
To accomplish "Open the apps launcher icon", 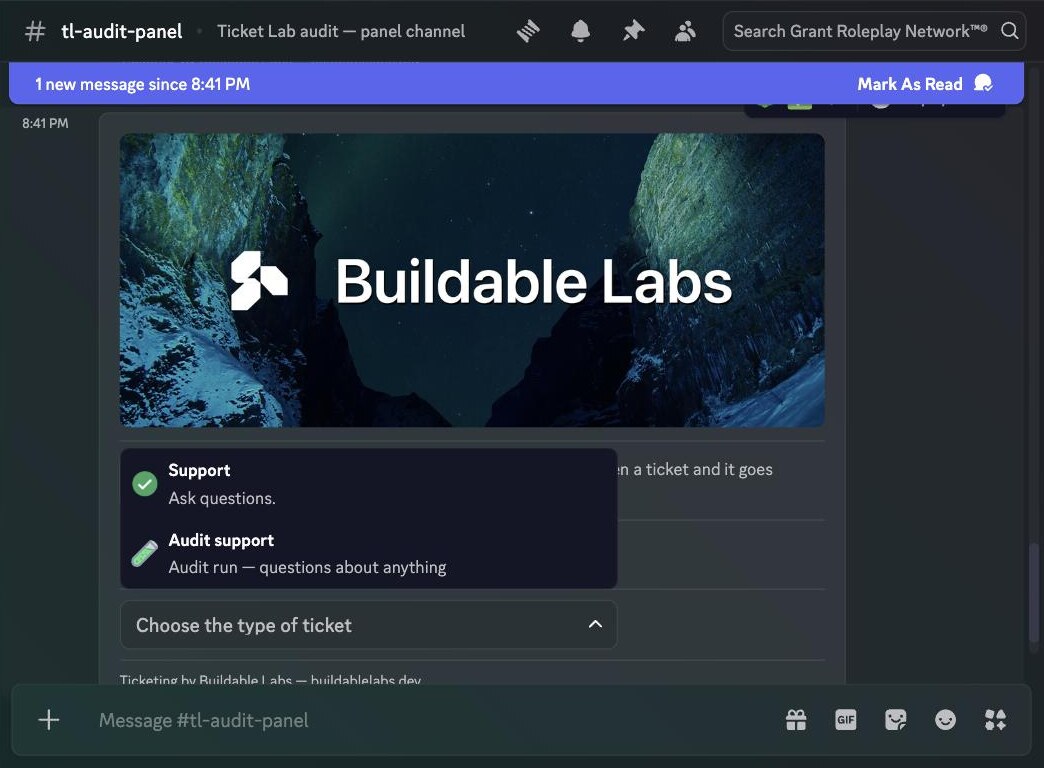I will point(995,719).
